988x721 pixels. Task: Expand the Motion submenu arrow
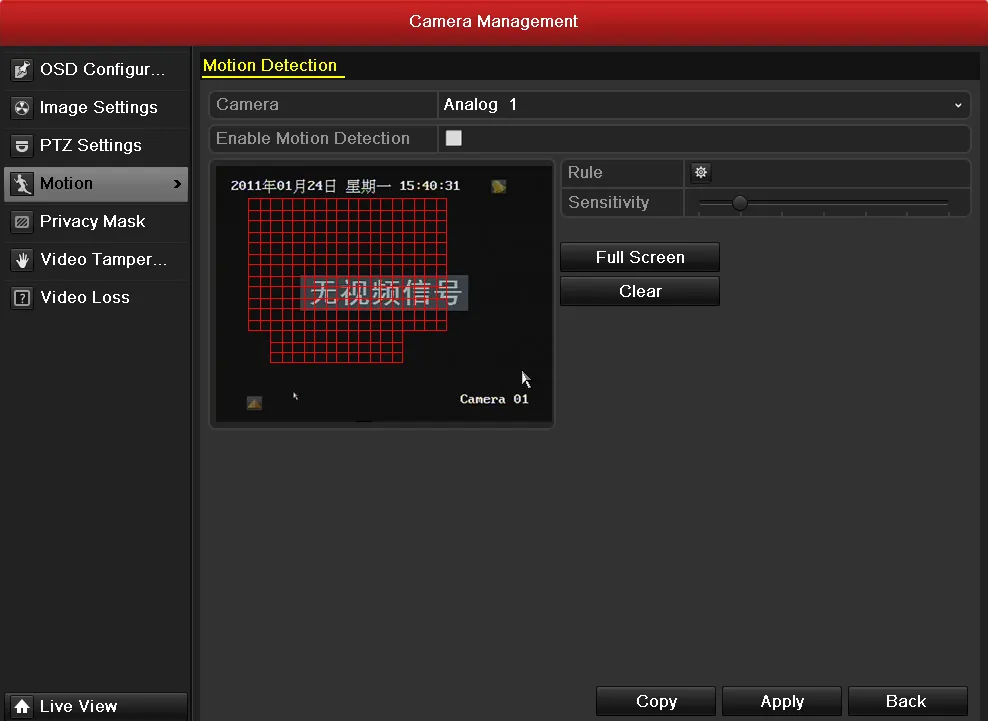pos(178,184)
